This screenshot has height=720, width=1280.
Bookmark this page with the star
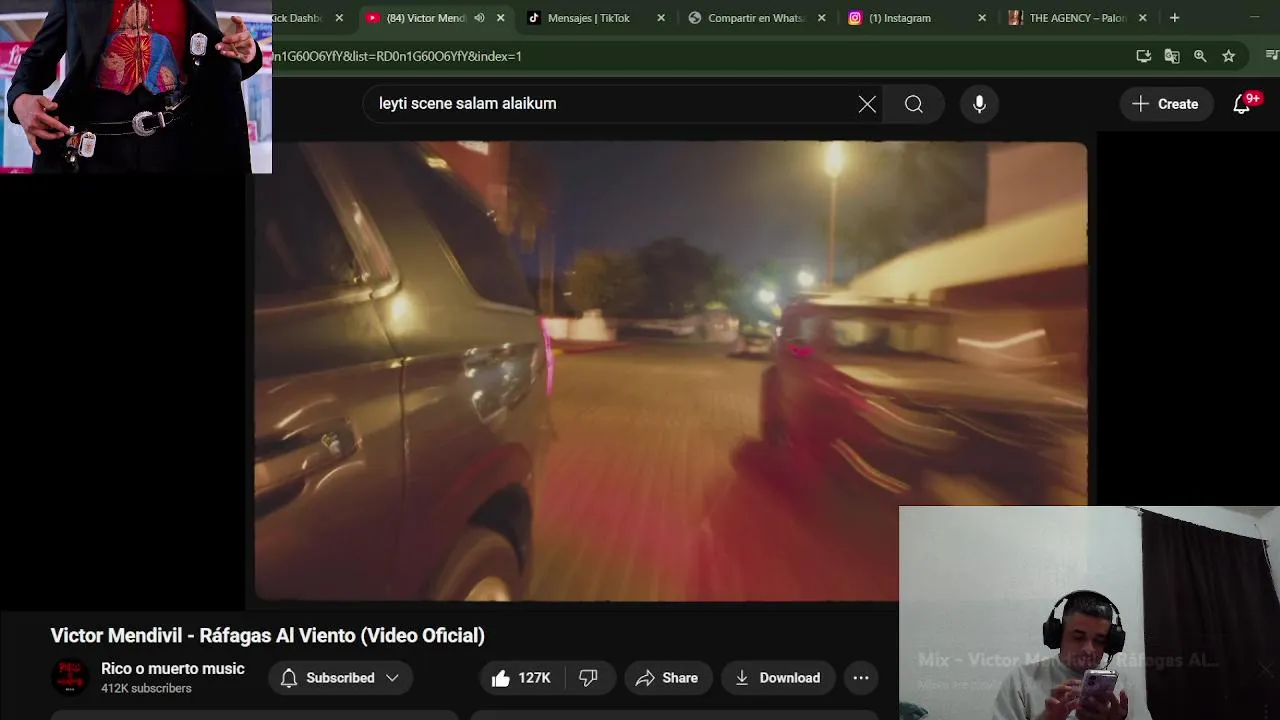tap(1228, 56)
